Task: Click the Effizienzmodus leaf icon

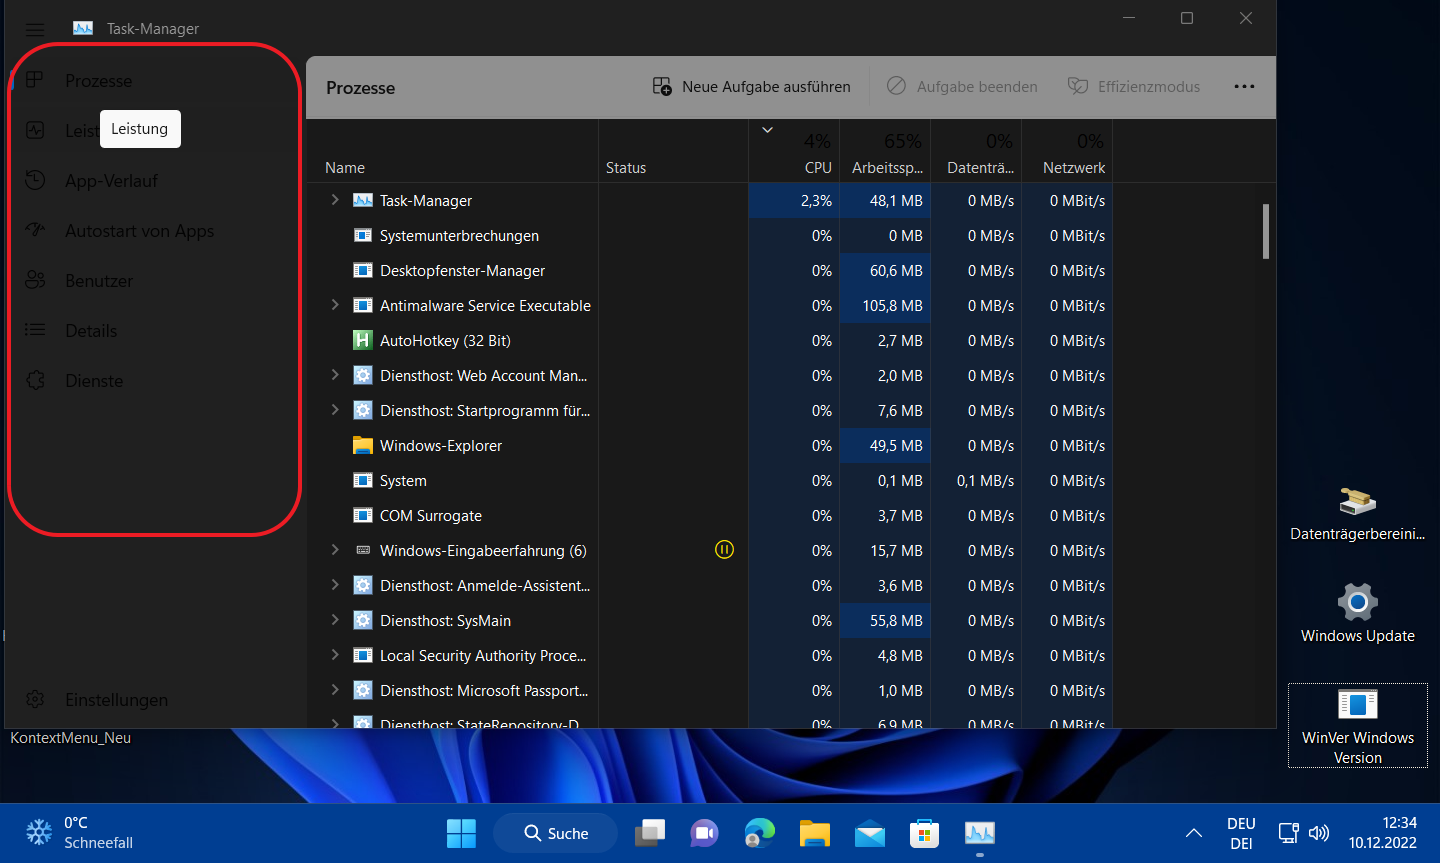Action: click(1077, 86)
